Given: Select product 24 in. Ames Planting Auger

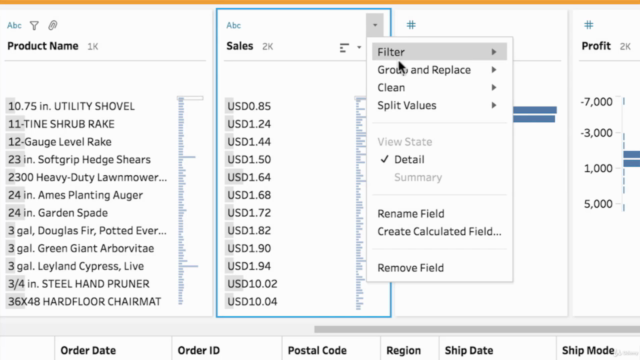Looking at the screenshot, I should coord(76,195).
